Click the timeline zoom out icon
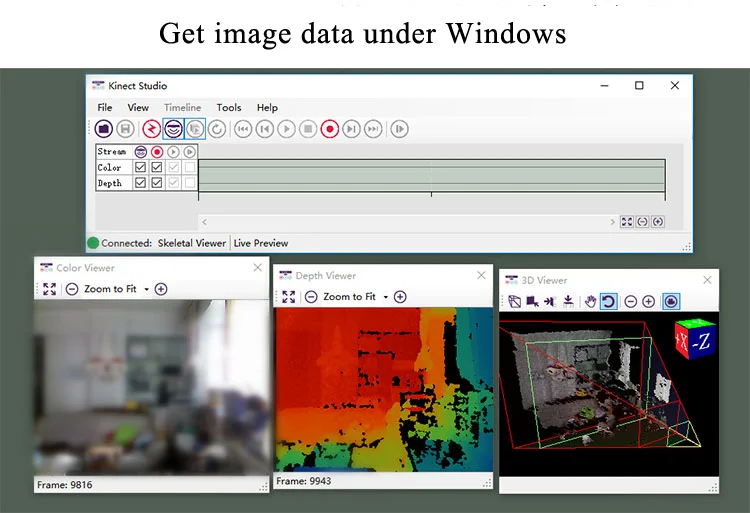 (642, 222)
